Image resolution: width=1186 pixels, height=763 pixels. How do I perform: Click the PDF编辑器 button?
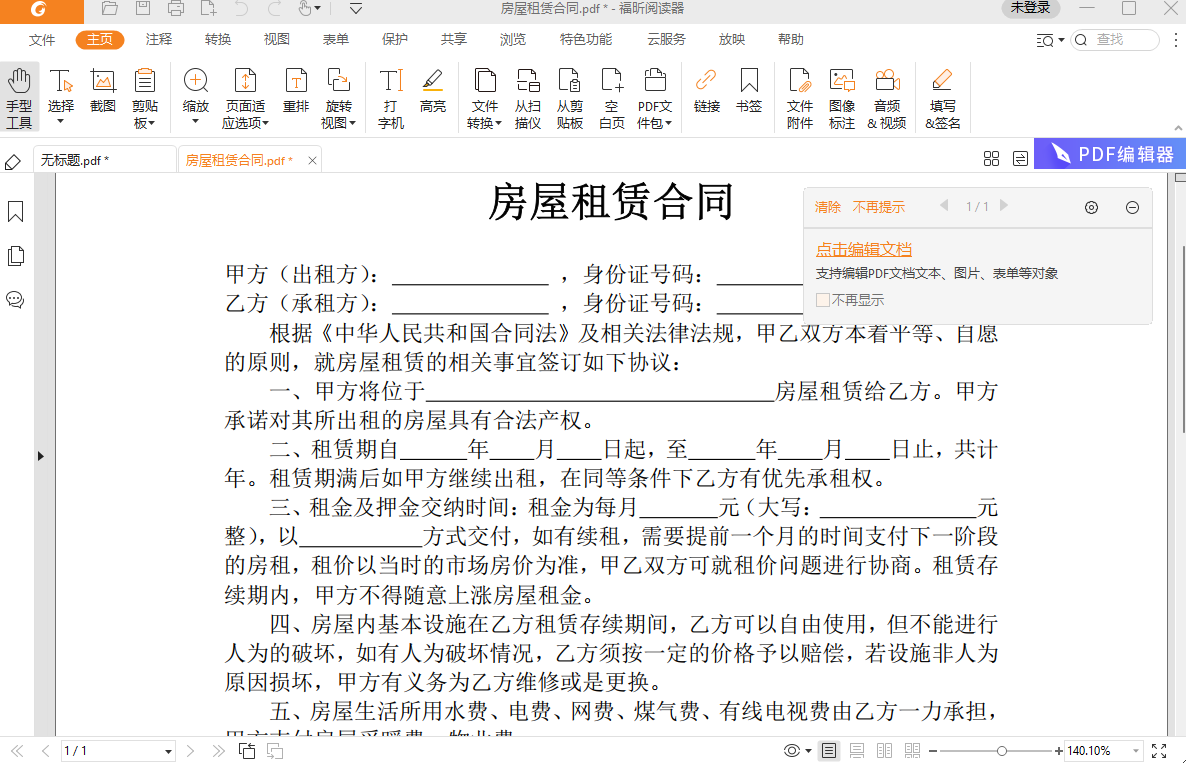click(1110, 153)
